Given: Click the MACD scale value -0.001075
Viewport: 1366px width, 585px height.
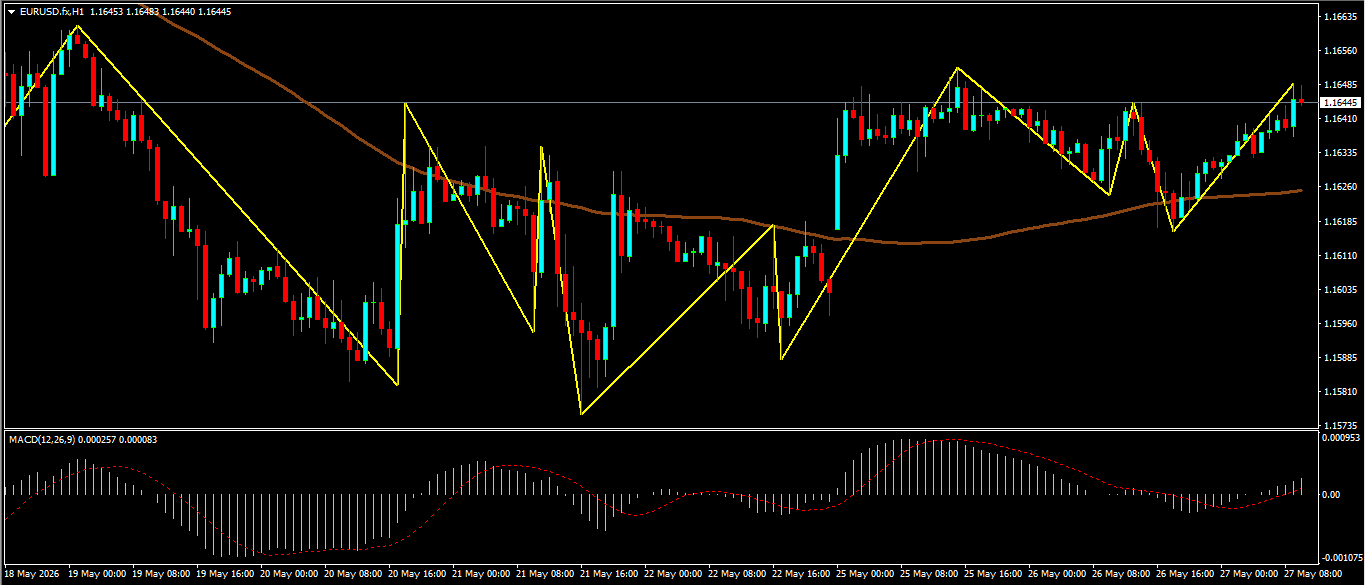Looking at the screenshot, I should (x=1340, y=559).
